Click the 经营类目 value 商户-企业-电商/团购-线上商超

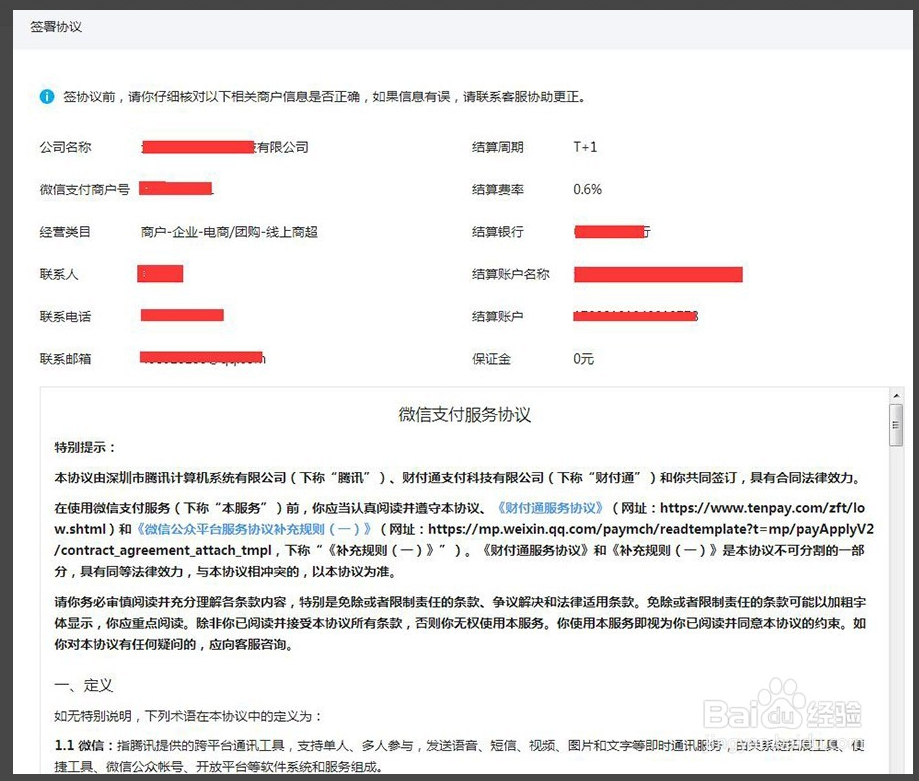229,232
